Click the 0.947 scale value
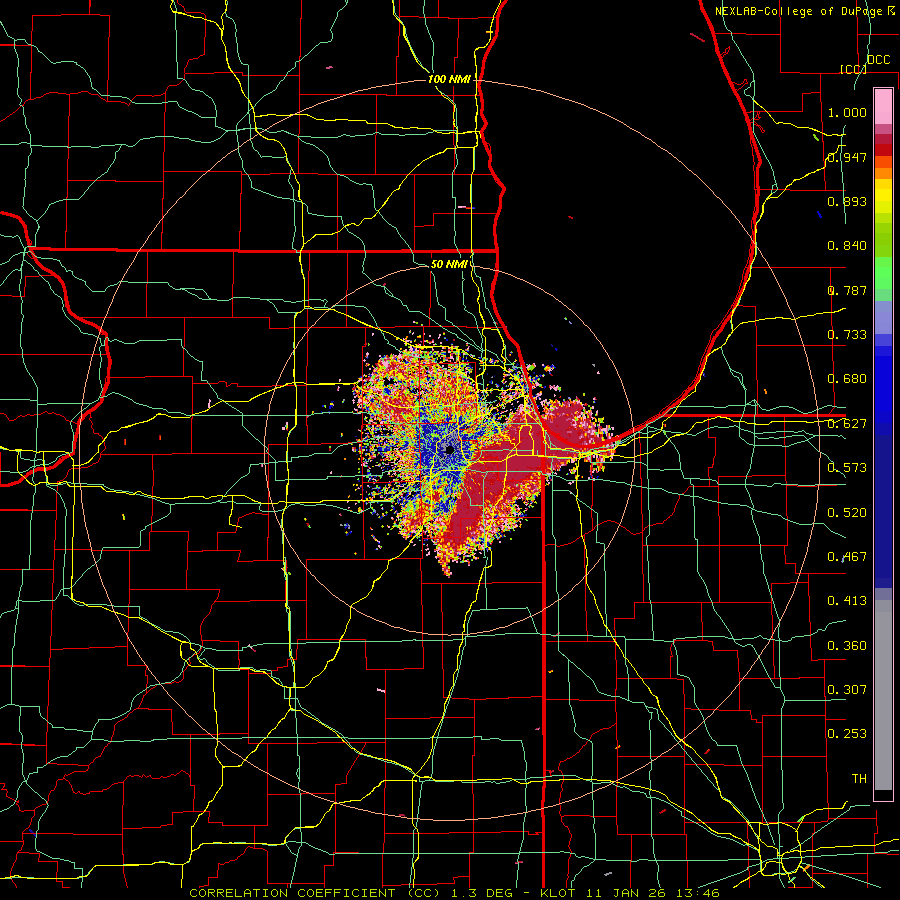The width and height of the screenshot is (900, 900). 847,157
